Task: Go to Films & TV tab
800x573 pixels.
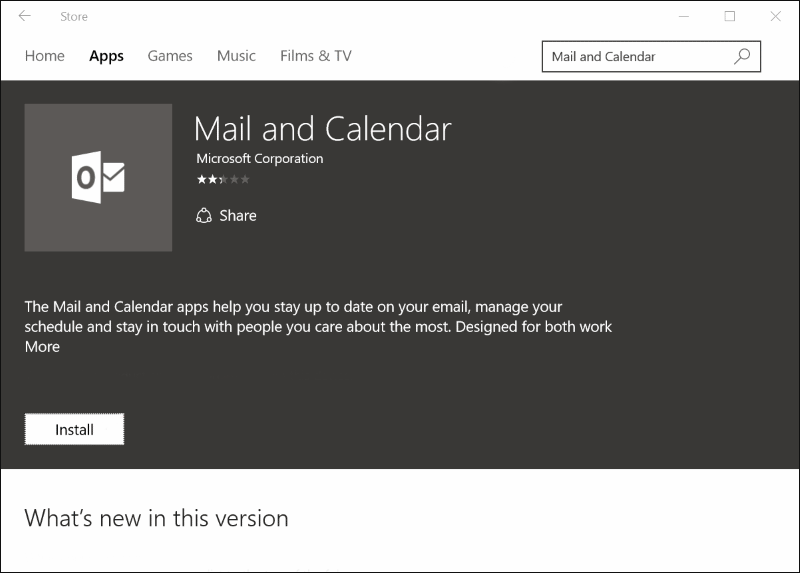Action: tap(316, 56)
